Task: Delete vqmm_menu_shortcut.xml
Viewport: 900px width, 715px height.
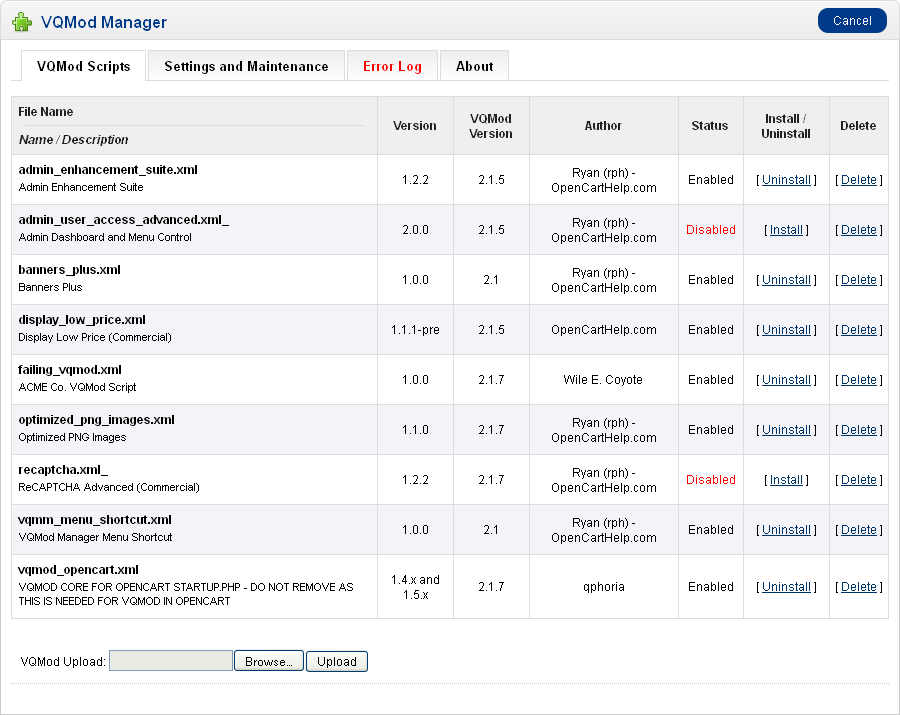Action: (859, 529)
